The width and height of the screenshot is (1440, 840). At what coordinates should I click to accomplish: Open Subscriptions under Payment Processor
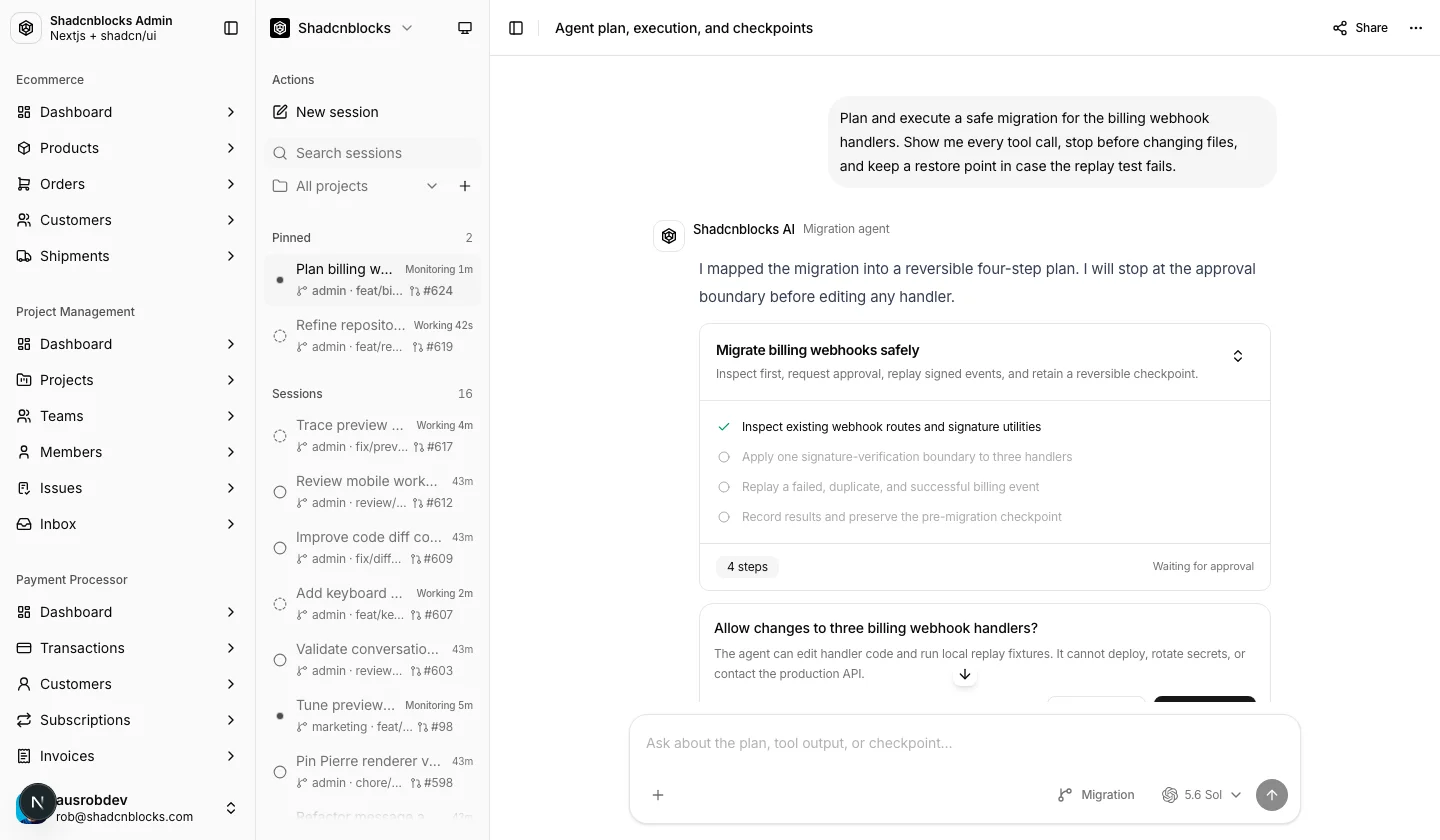[x=128, y=720]
